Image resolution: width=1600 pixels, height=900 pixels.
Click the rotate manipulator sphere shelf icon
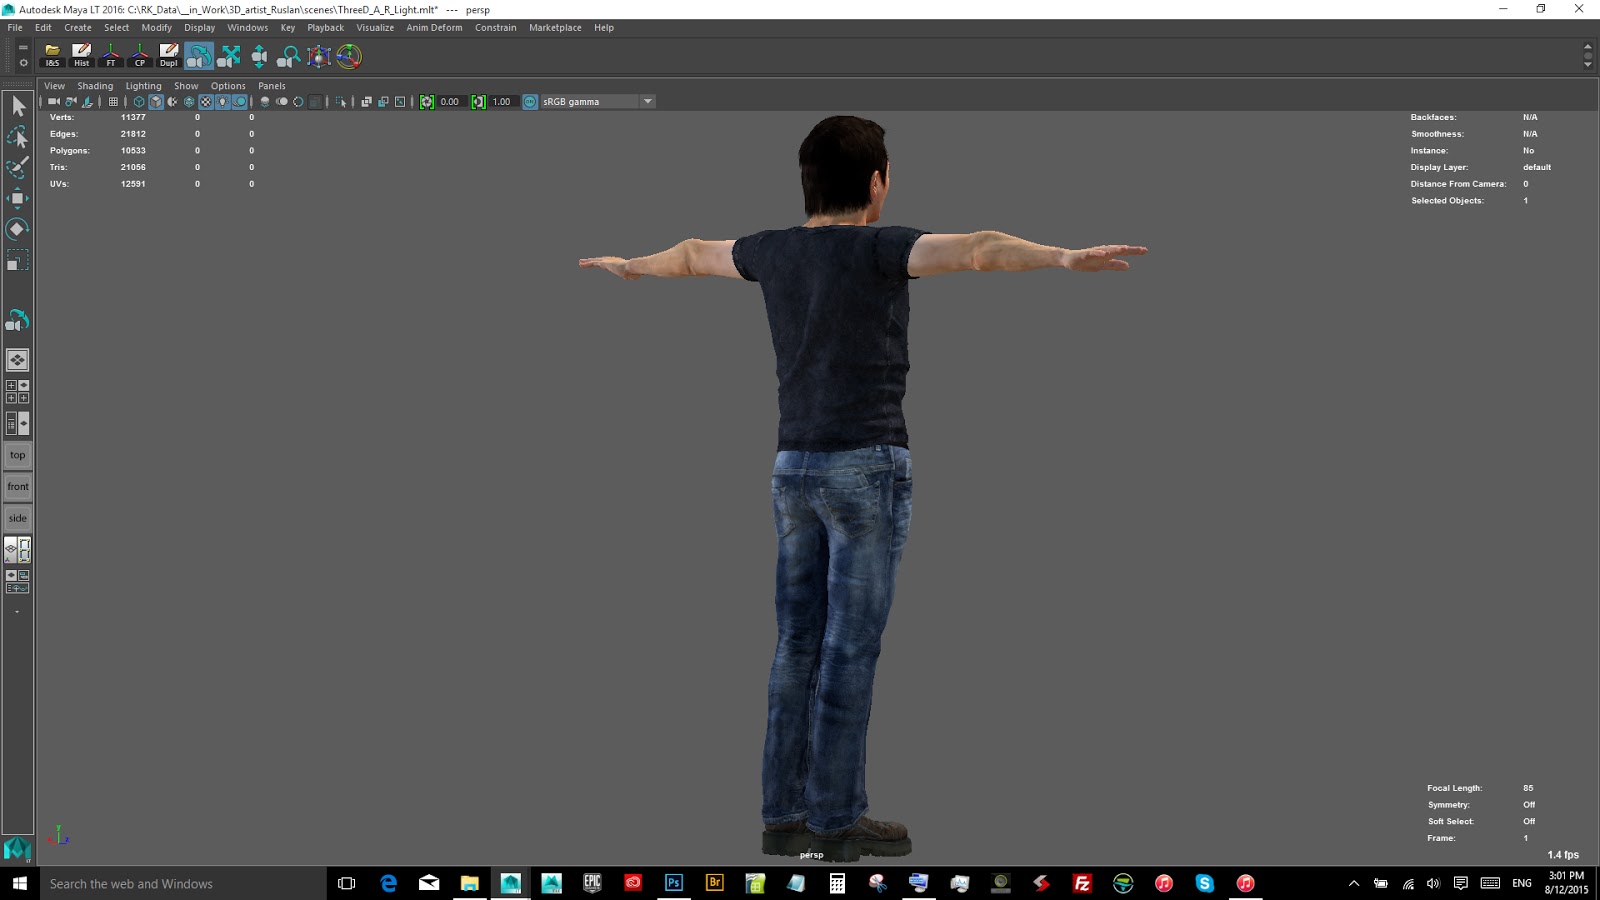(x=349, y=56)
